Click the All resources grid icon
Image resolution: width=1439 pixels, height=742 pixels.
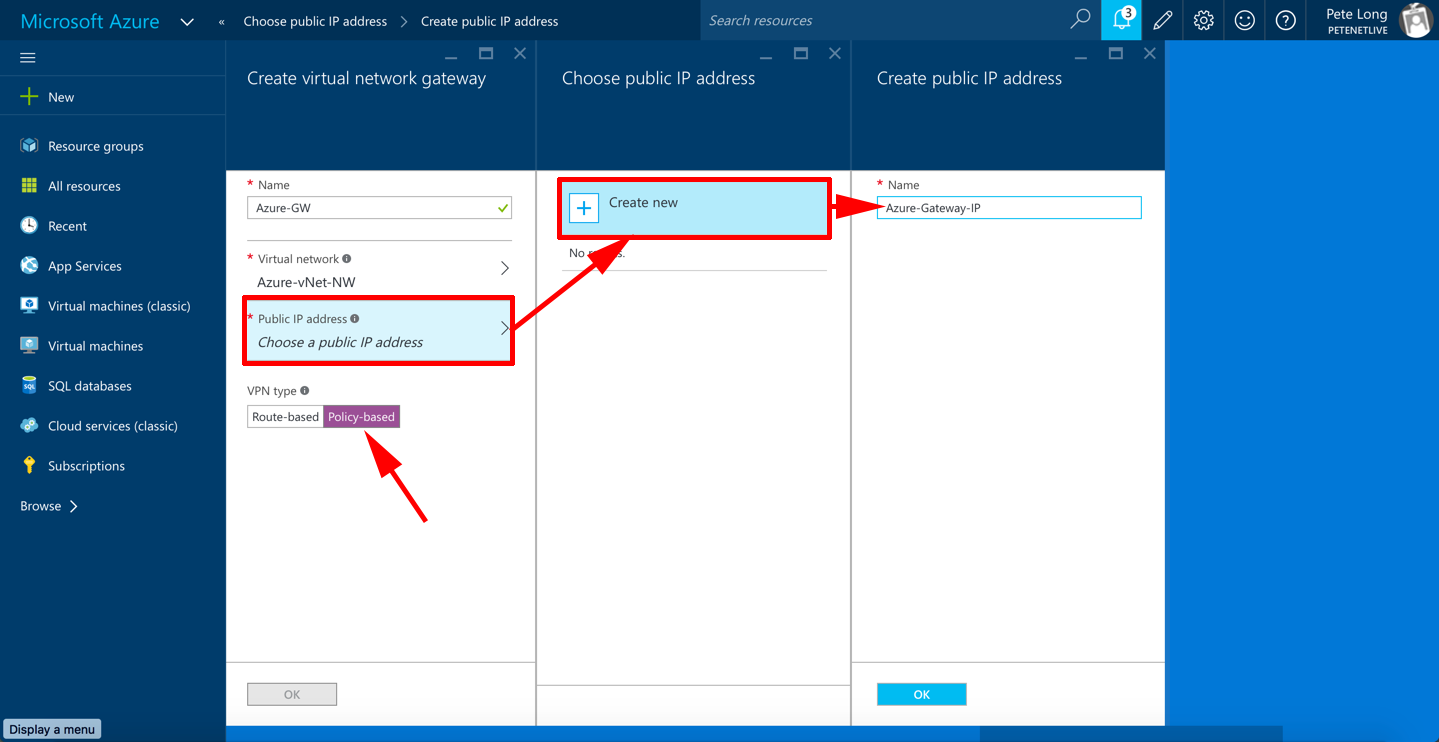pos(29,186)
